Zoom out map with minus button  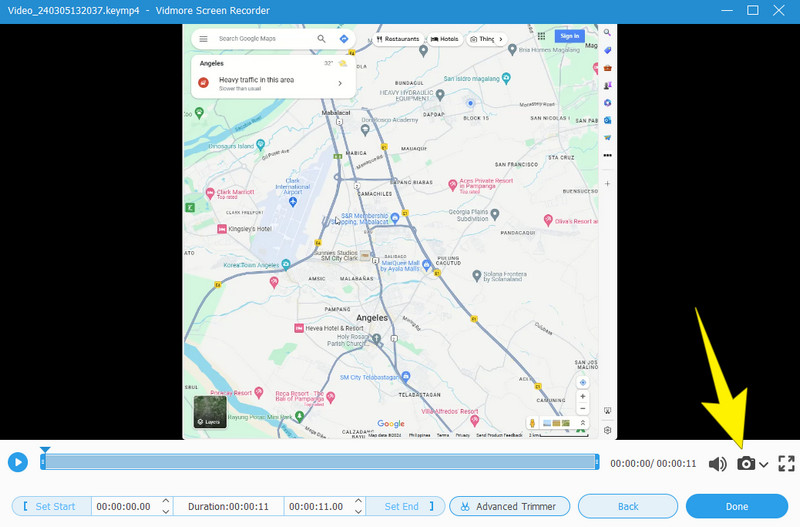pyautogui.click(x=583, y=409)
